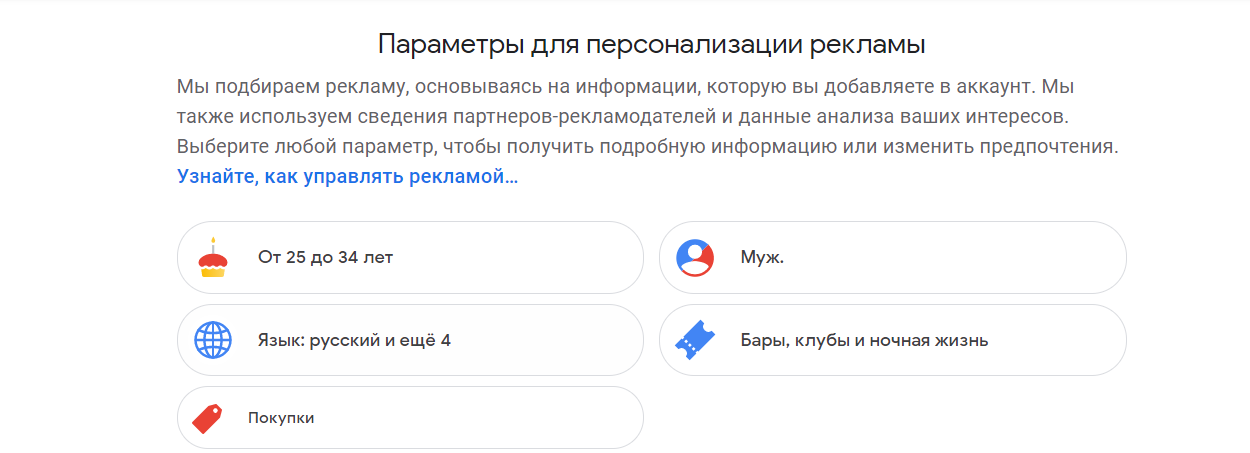Click the 'Бары, клубы и ночная жизнь' text
1250x453 pixels.
(864, 341)
